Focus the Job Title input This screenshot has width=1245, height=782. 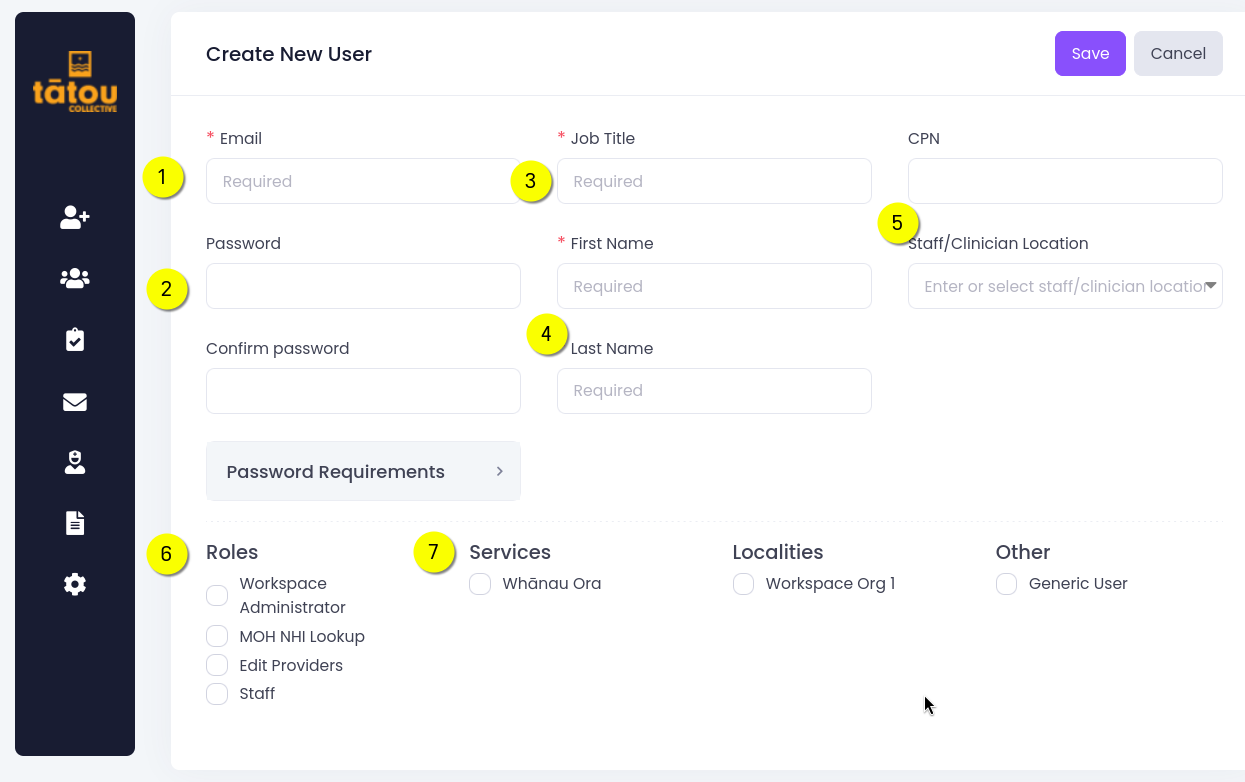click(x=714, y=181)
